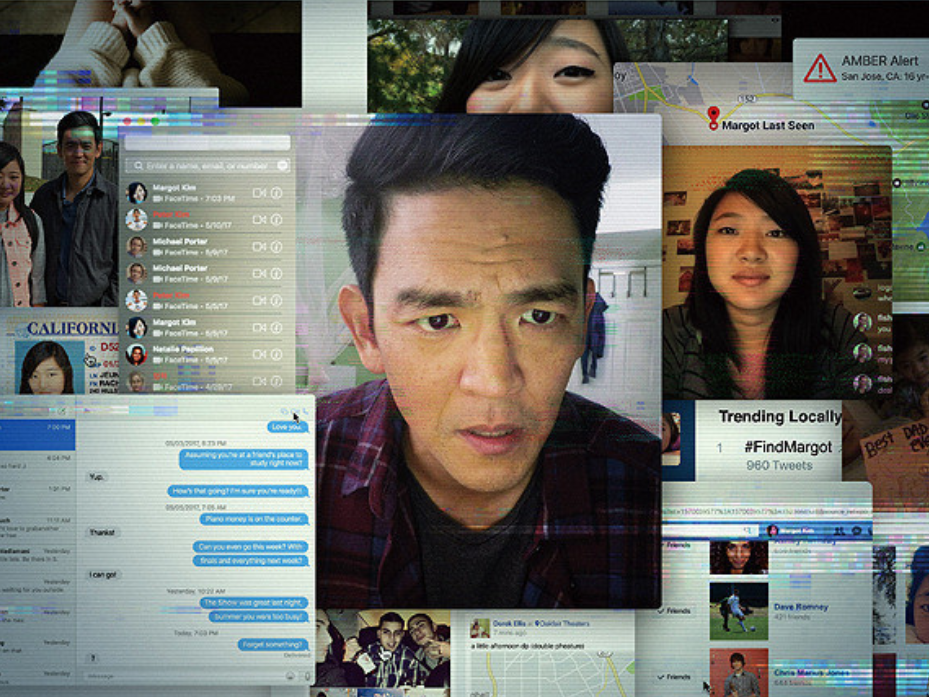Click Chris Marius Jones's photo thumbnail

click(x=739, y=673)
